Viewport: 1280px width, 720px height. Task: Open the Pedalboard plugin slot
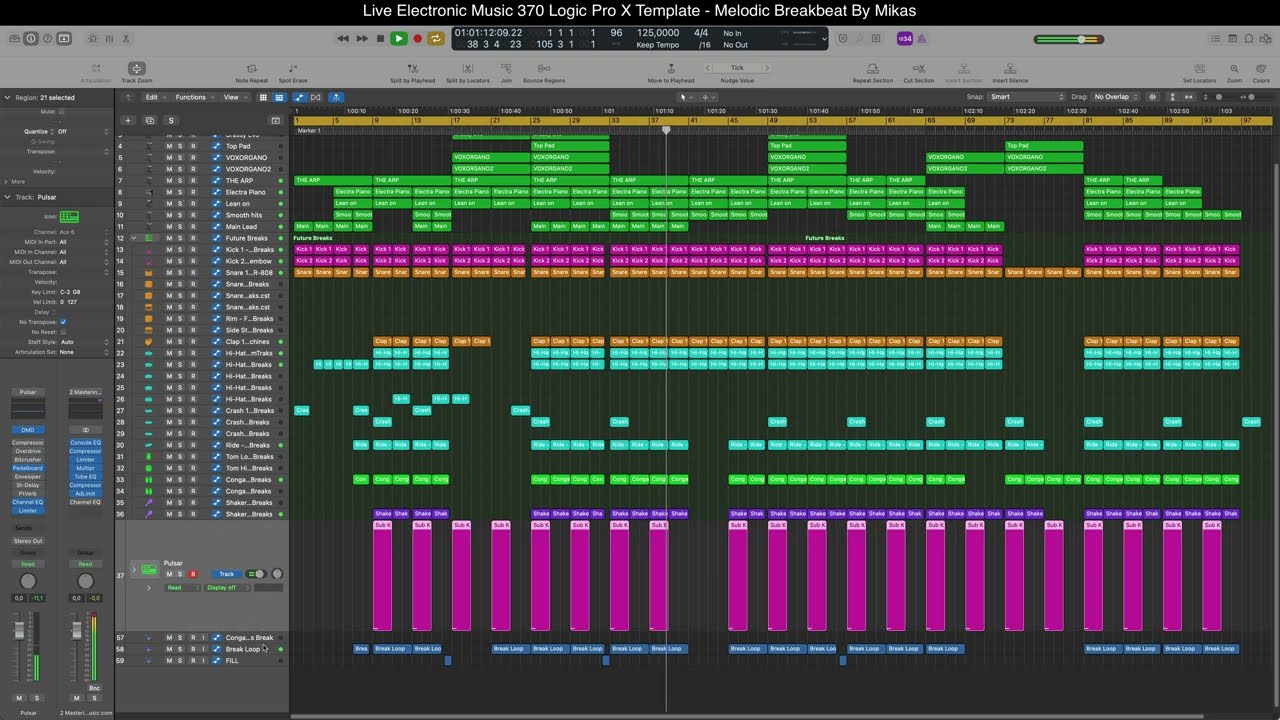[28, 468]
